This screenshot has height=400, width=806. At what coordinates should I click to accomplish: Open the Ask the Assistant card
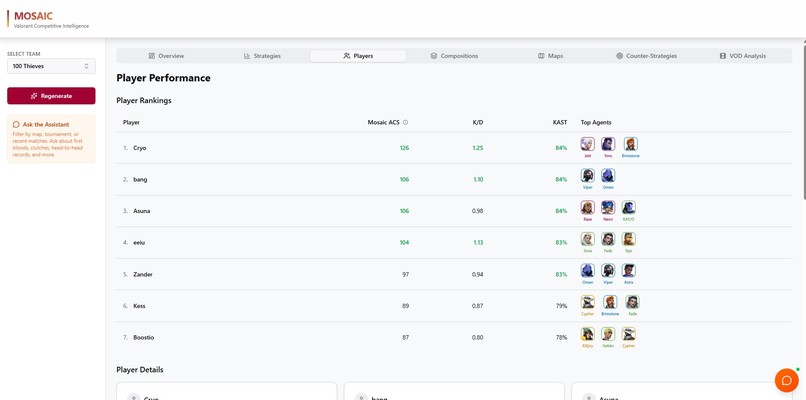coord(51,139)
